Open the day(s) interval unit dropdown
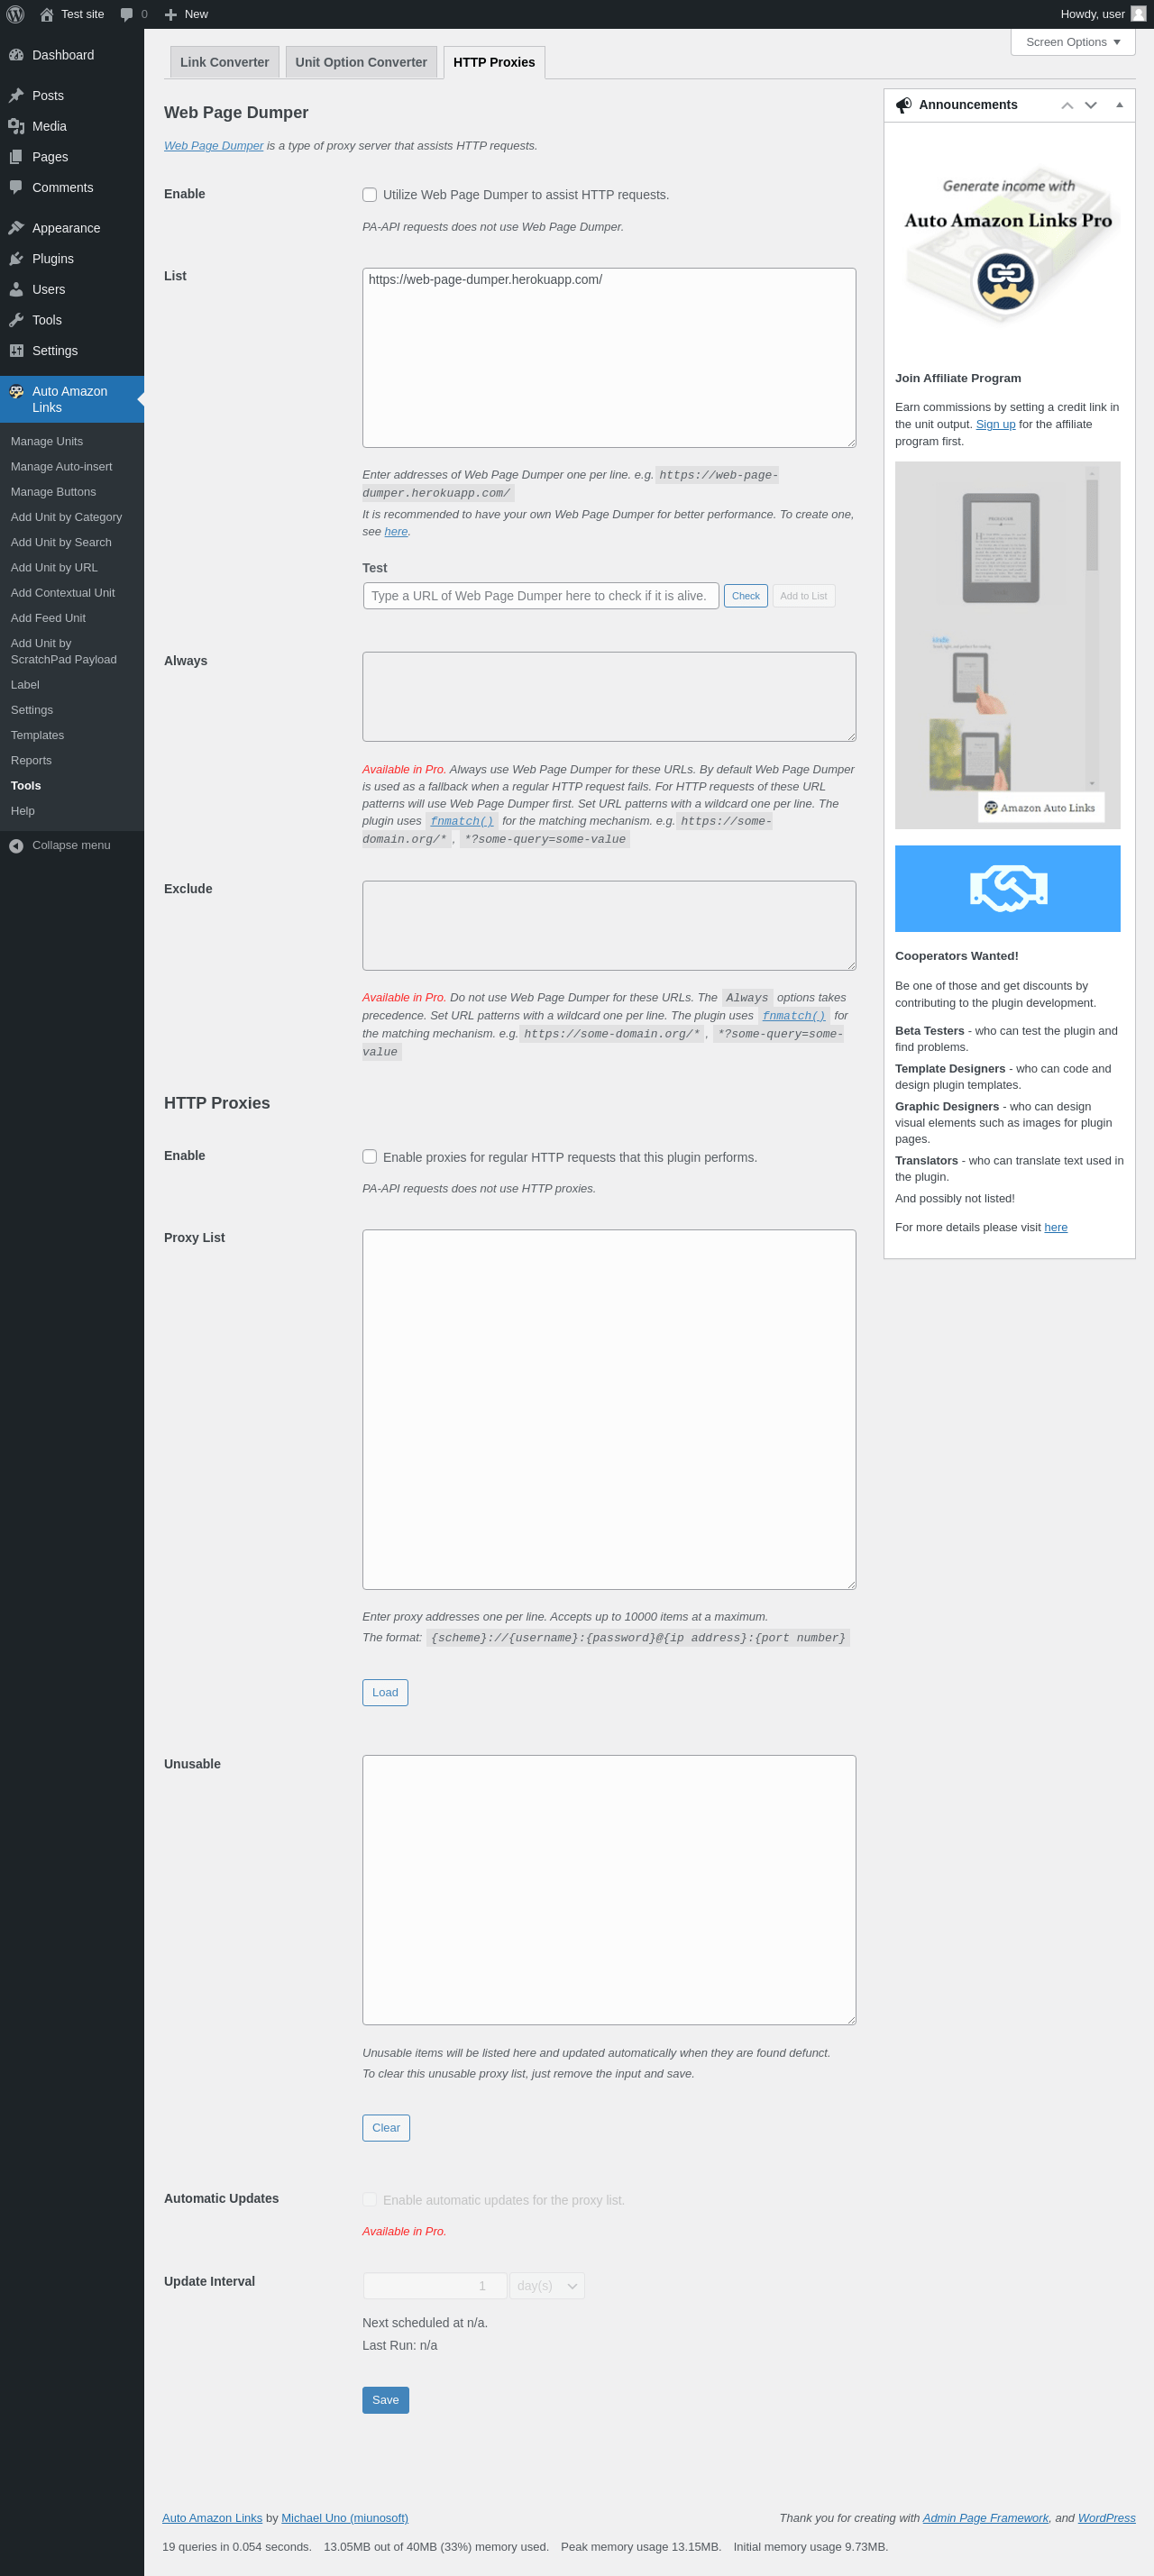 tap(547, 2286)
